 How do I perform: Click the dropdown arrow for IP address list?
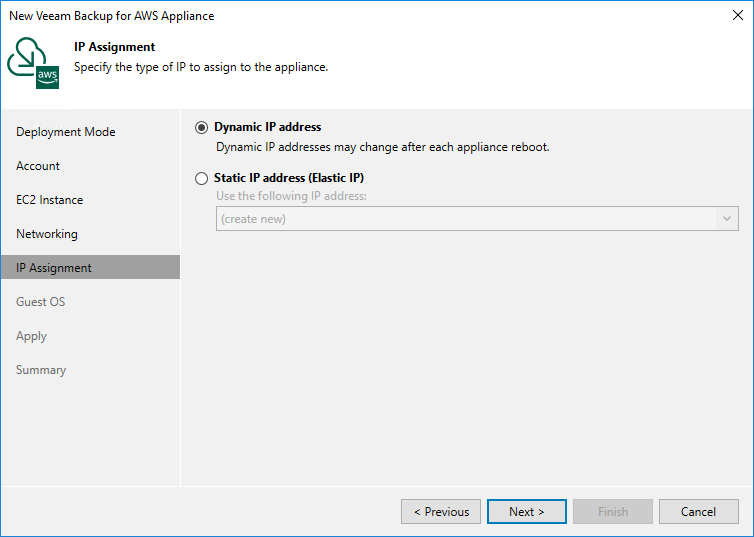click(727, 219)
